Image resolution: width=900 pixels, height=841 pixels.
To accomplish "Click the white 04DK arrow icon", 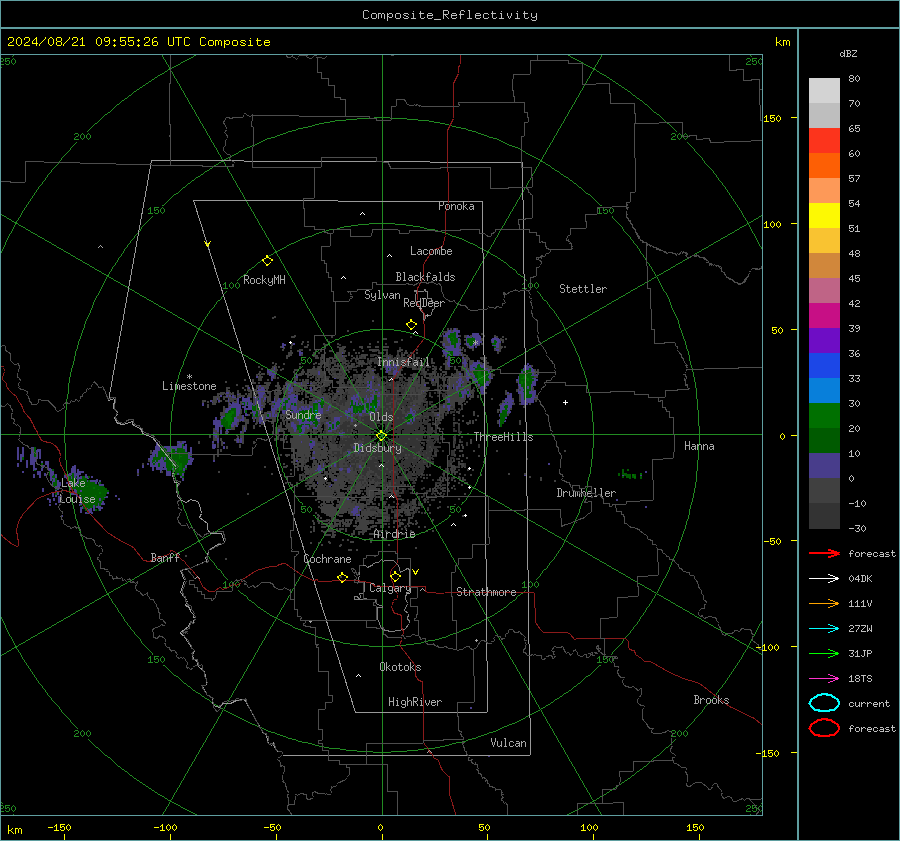I will coord(824,579).
